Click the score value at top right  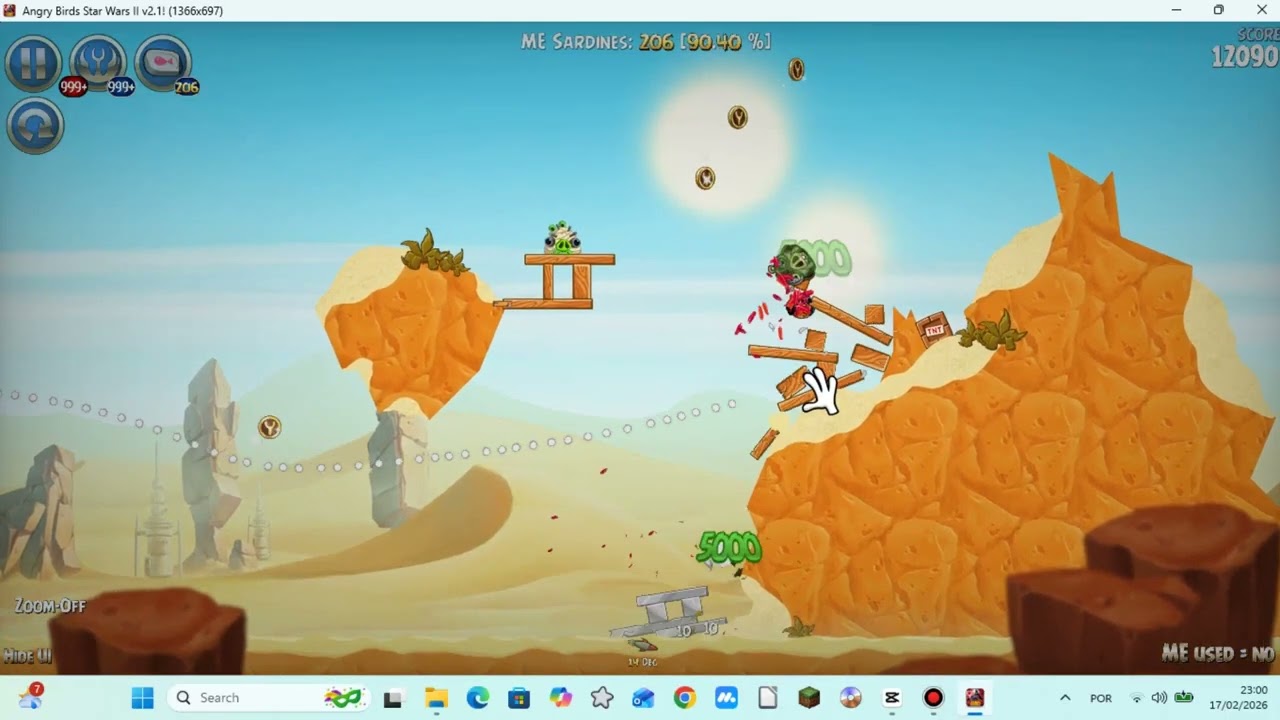[1245, 57]
